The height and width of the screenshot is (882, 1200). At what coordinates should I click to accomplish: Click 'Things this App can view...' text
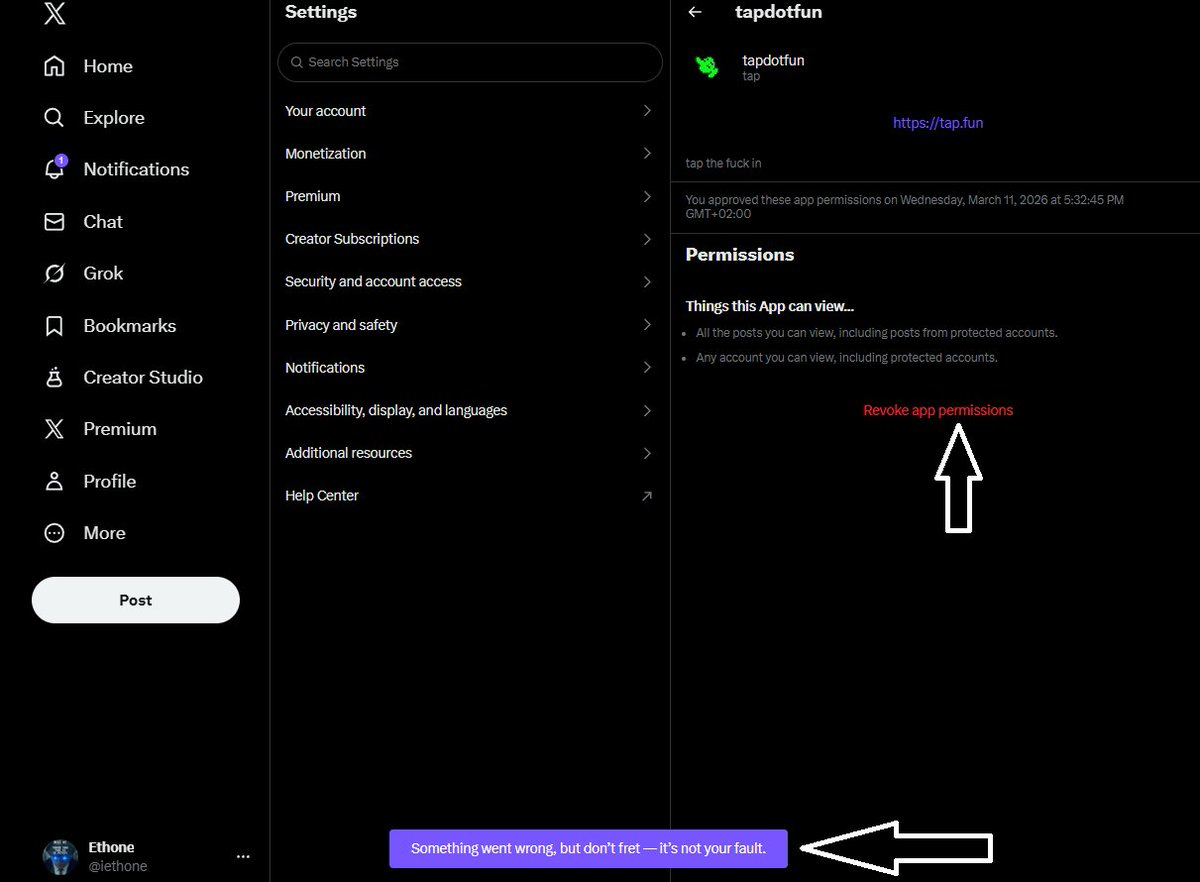[x=770, y=306]
